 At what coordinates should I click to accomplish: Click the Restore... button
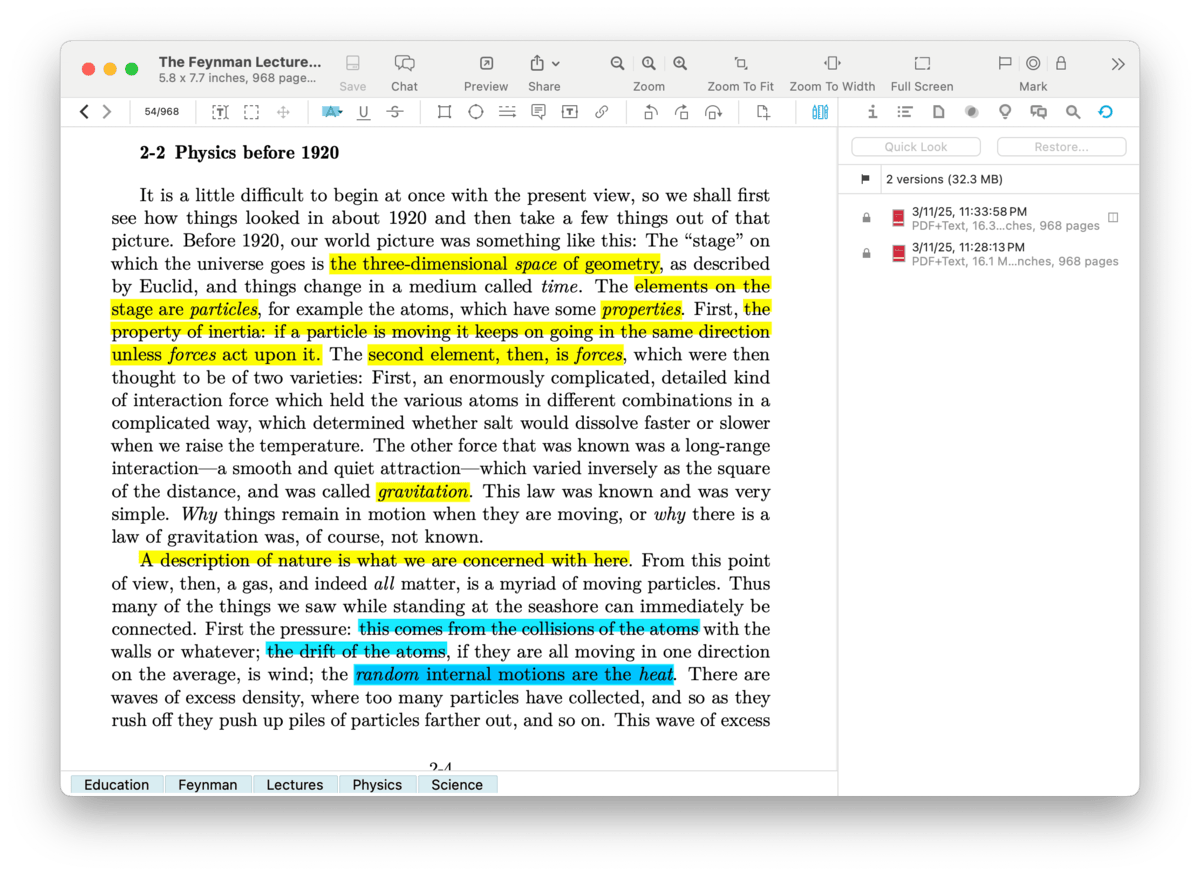tap(1061, 147)
